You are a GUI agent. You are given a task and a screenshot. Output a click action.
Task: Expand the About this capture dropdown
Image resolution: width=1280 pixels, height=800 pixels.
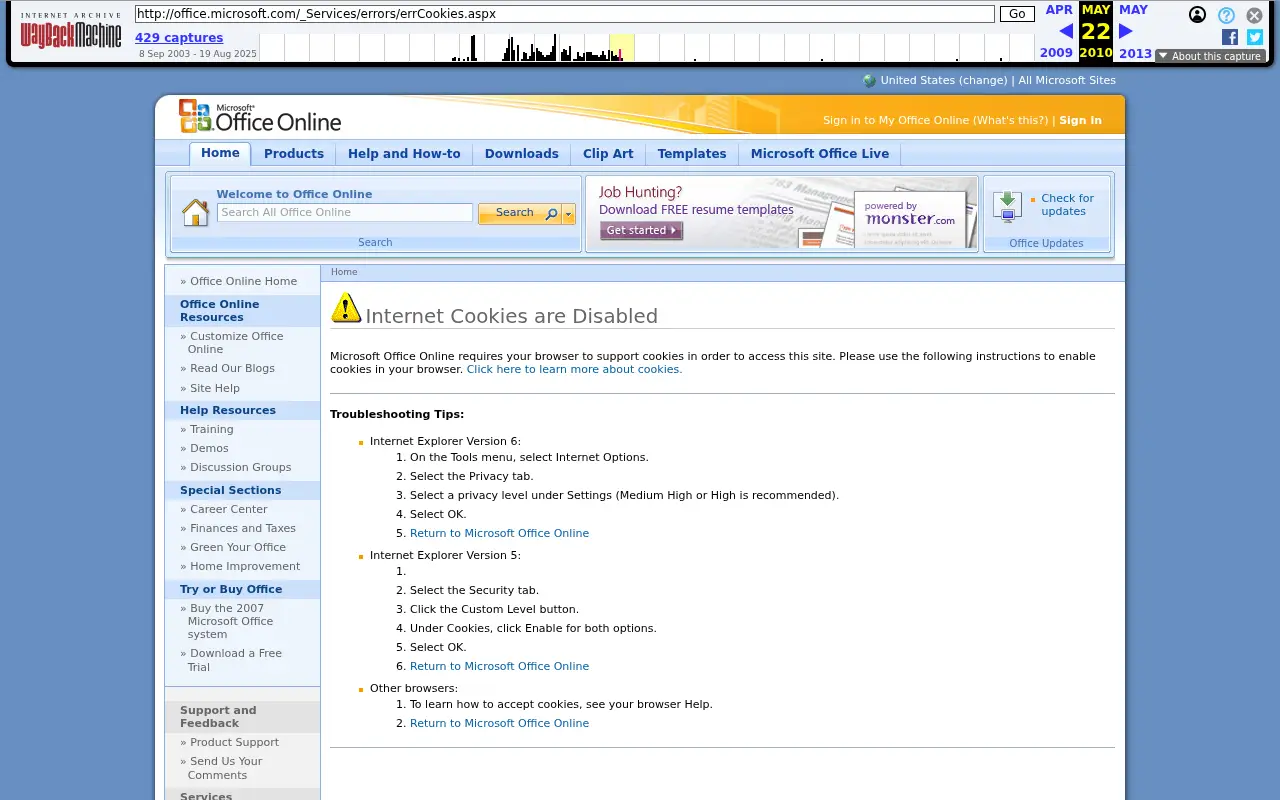1210,56
